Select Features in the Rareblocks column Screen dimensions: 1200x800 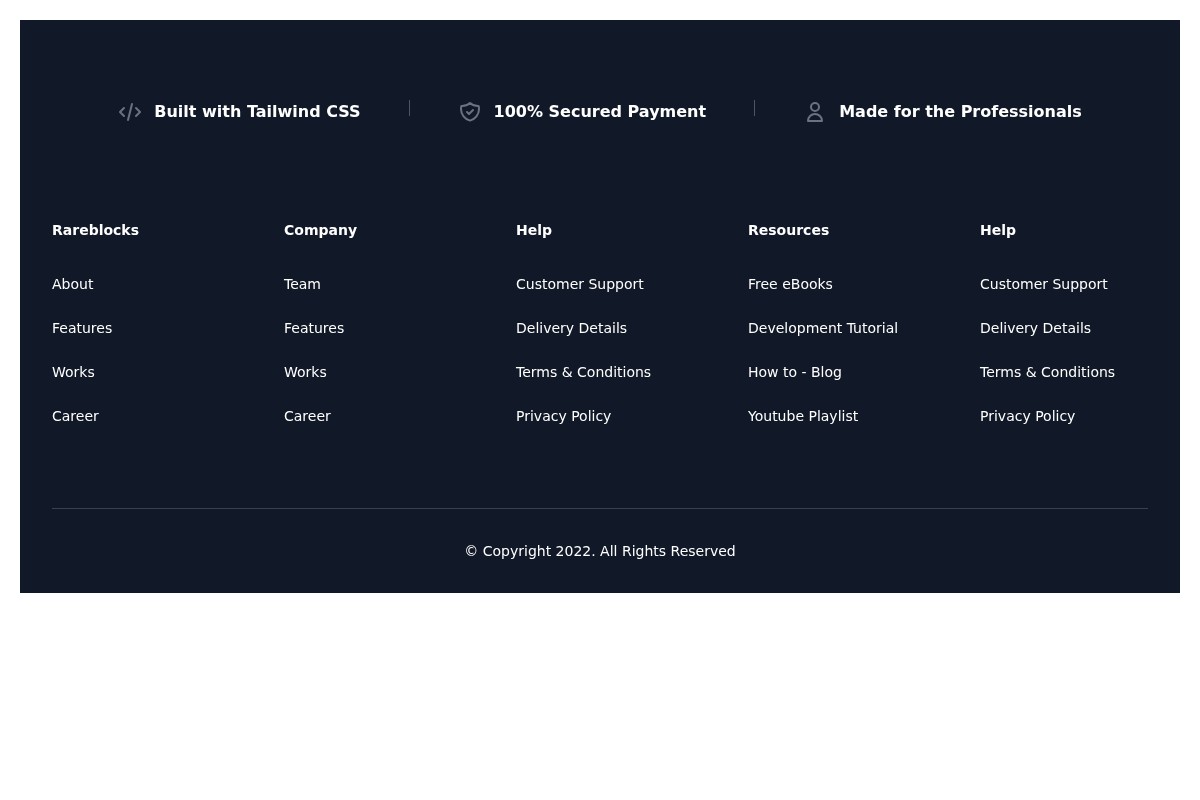pyautogui.click(x=82, y=328)
